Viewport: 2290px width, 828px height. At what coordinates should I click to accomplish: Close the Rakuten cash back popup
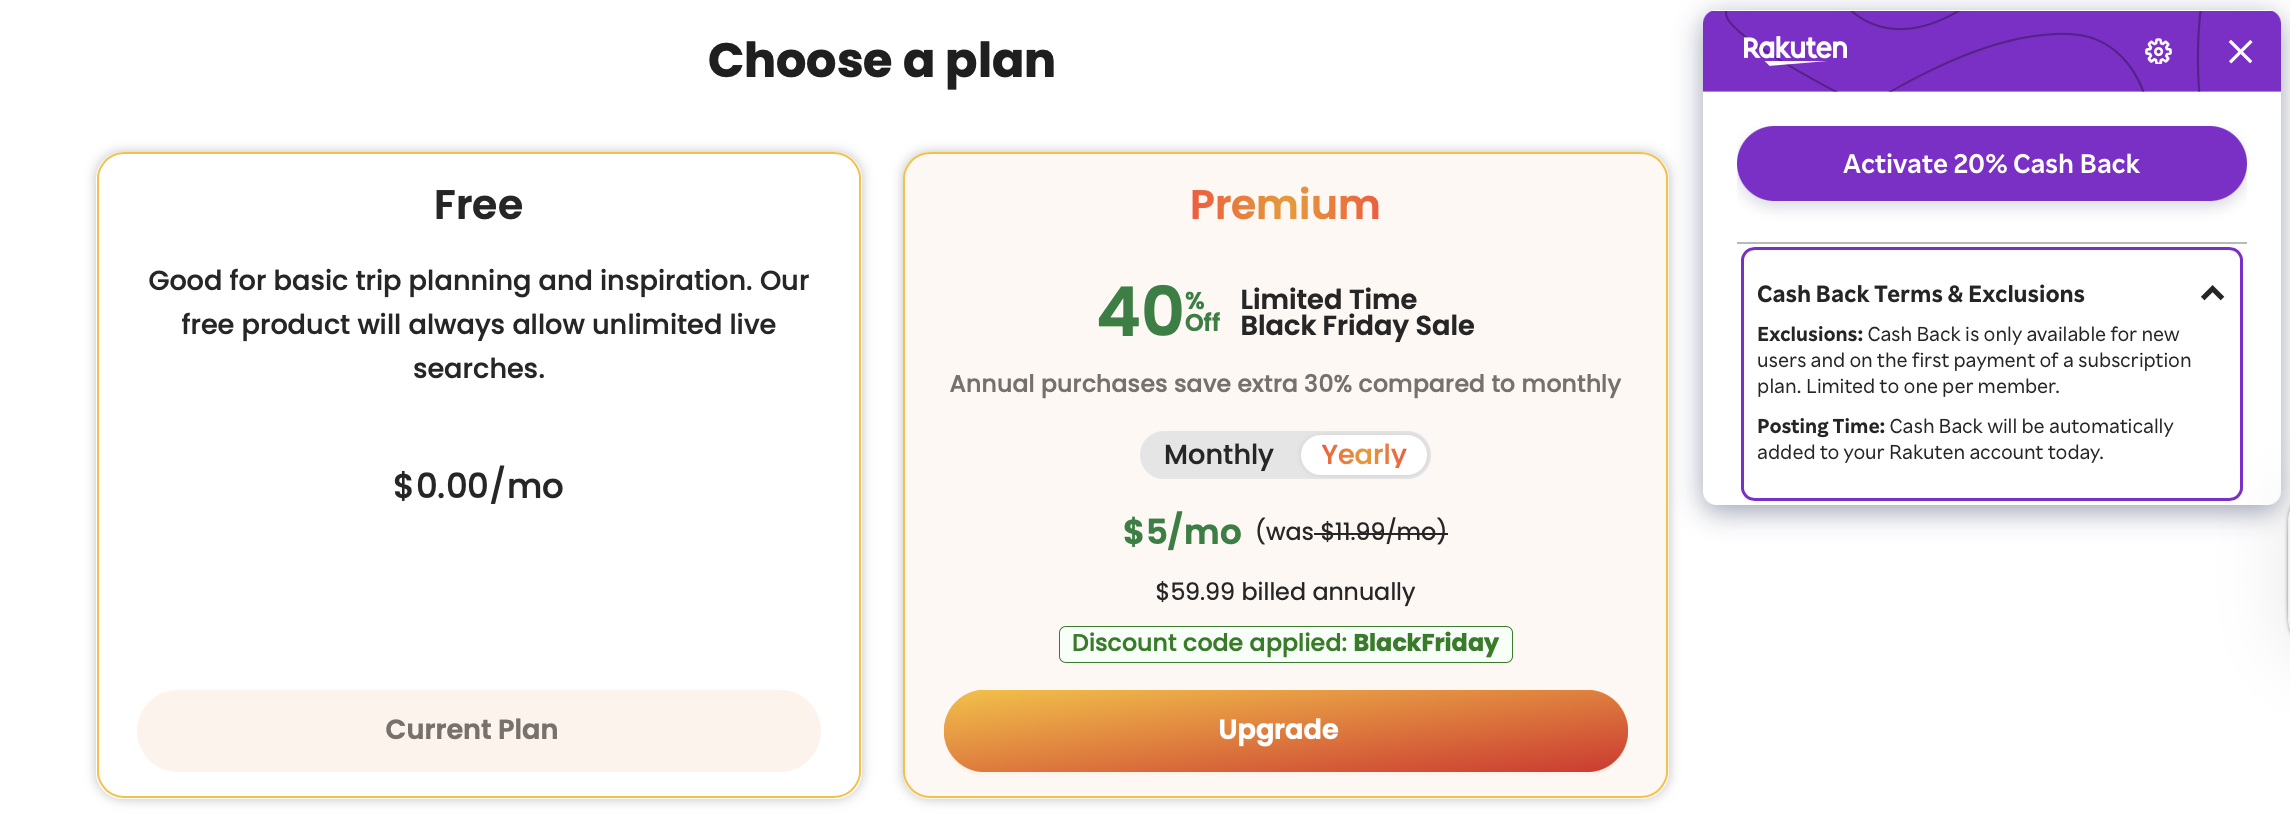(x=2242, y=52)
